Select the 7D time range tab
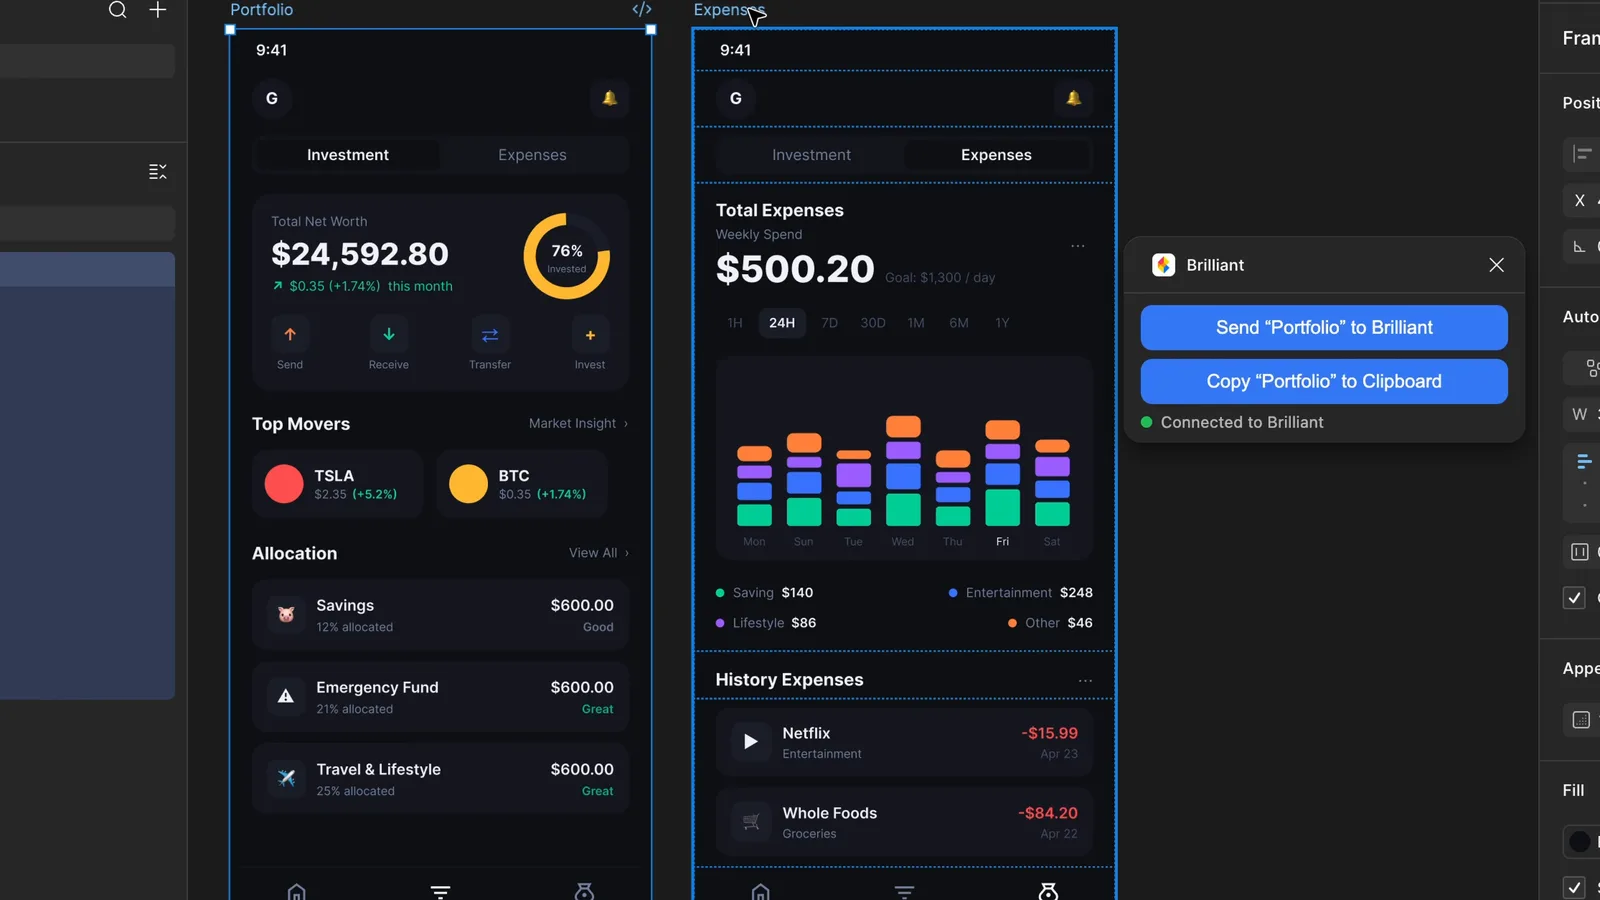Viewport: 1600px width, 900px height. click(x=829, y=323)
